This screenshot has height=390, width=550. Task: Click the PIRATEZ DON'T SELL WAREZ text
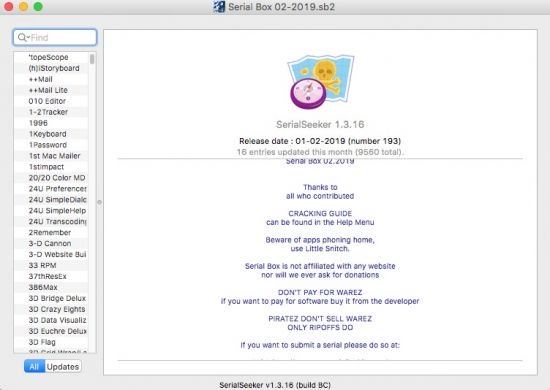point(320,318)
